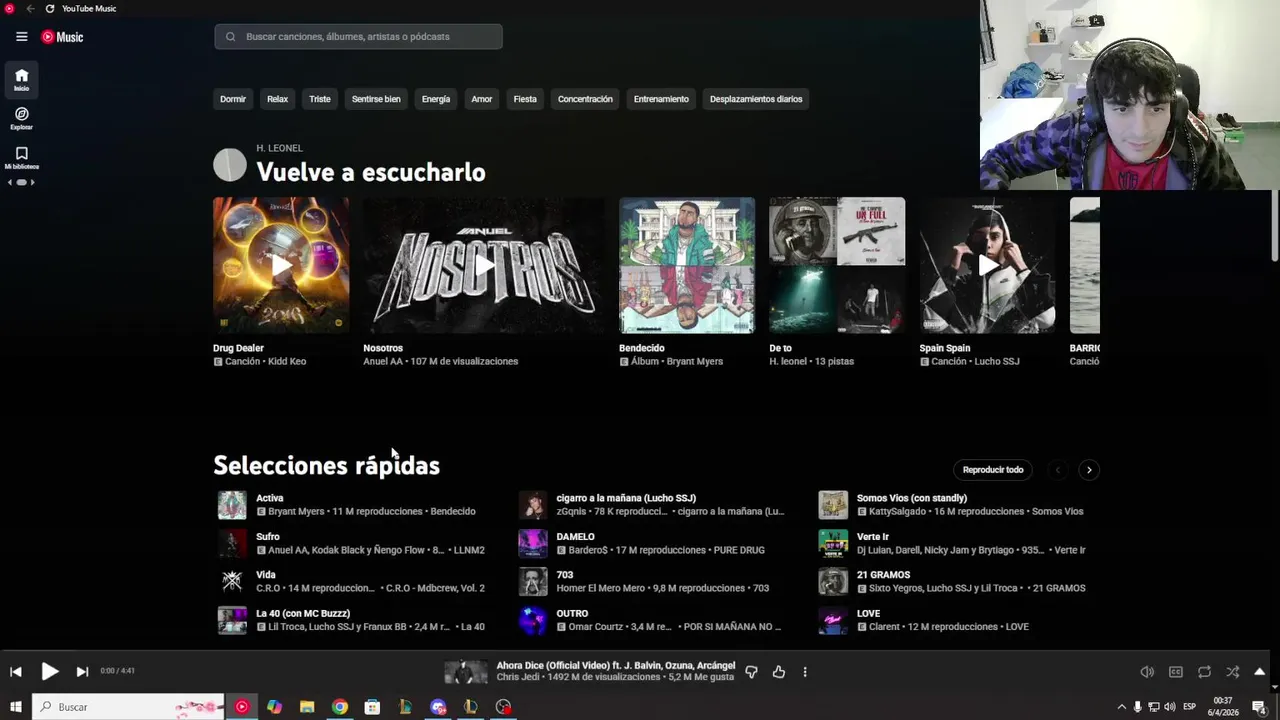1280x720 pixels.
Task: Open the H. LEONEL profile avatar
Action: [x=230, y=165]
